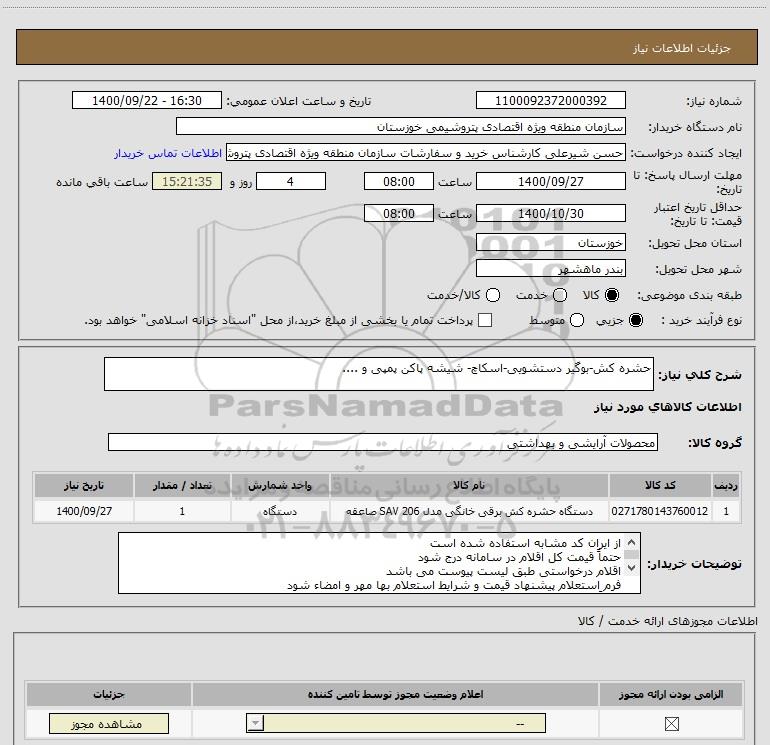Select the متوسط purchase type radio

(x=577, y=320)
